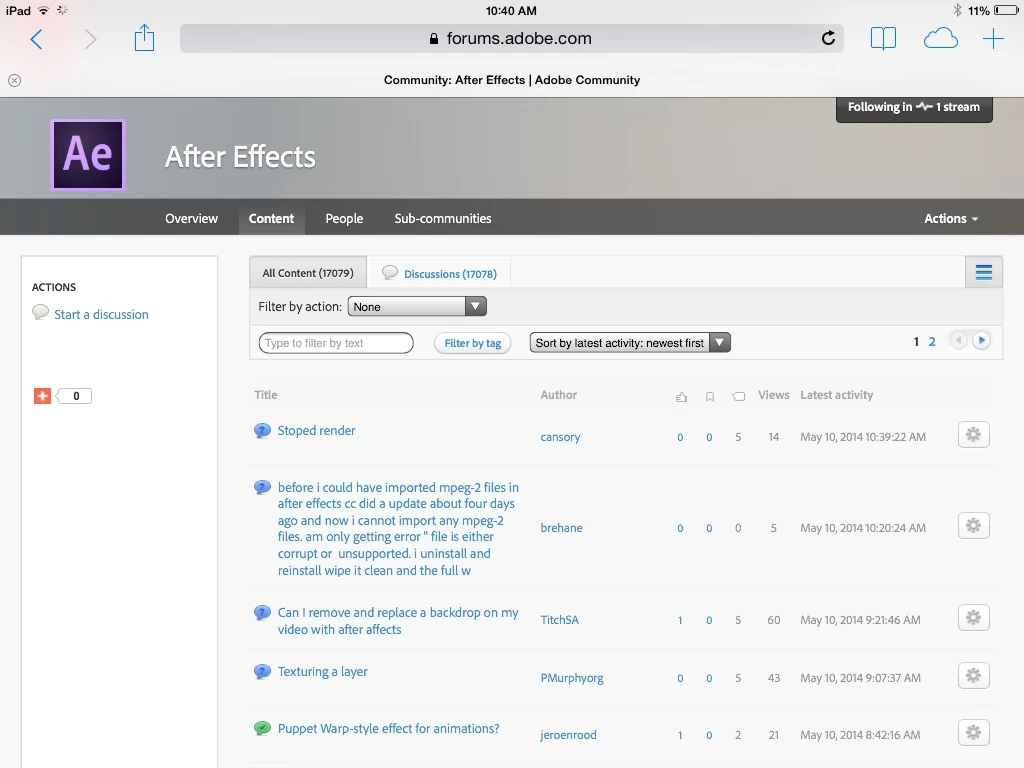Image resolution: width=1024 pixels, height=768 pixels.
Task: Tap the forums.adobe.com address bar
Action: 511,39
